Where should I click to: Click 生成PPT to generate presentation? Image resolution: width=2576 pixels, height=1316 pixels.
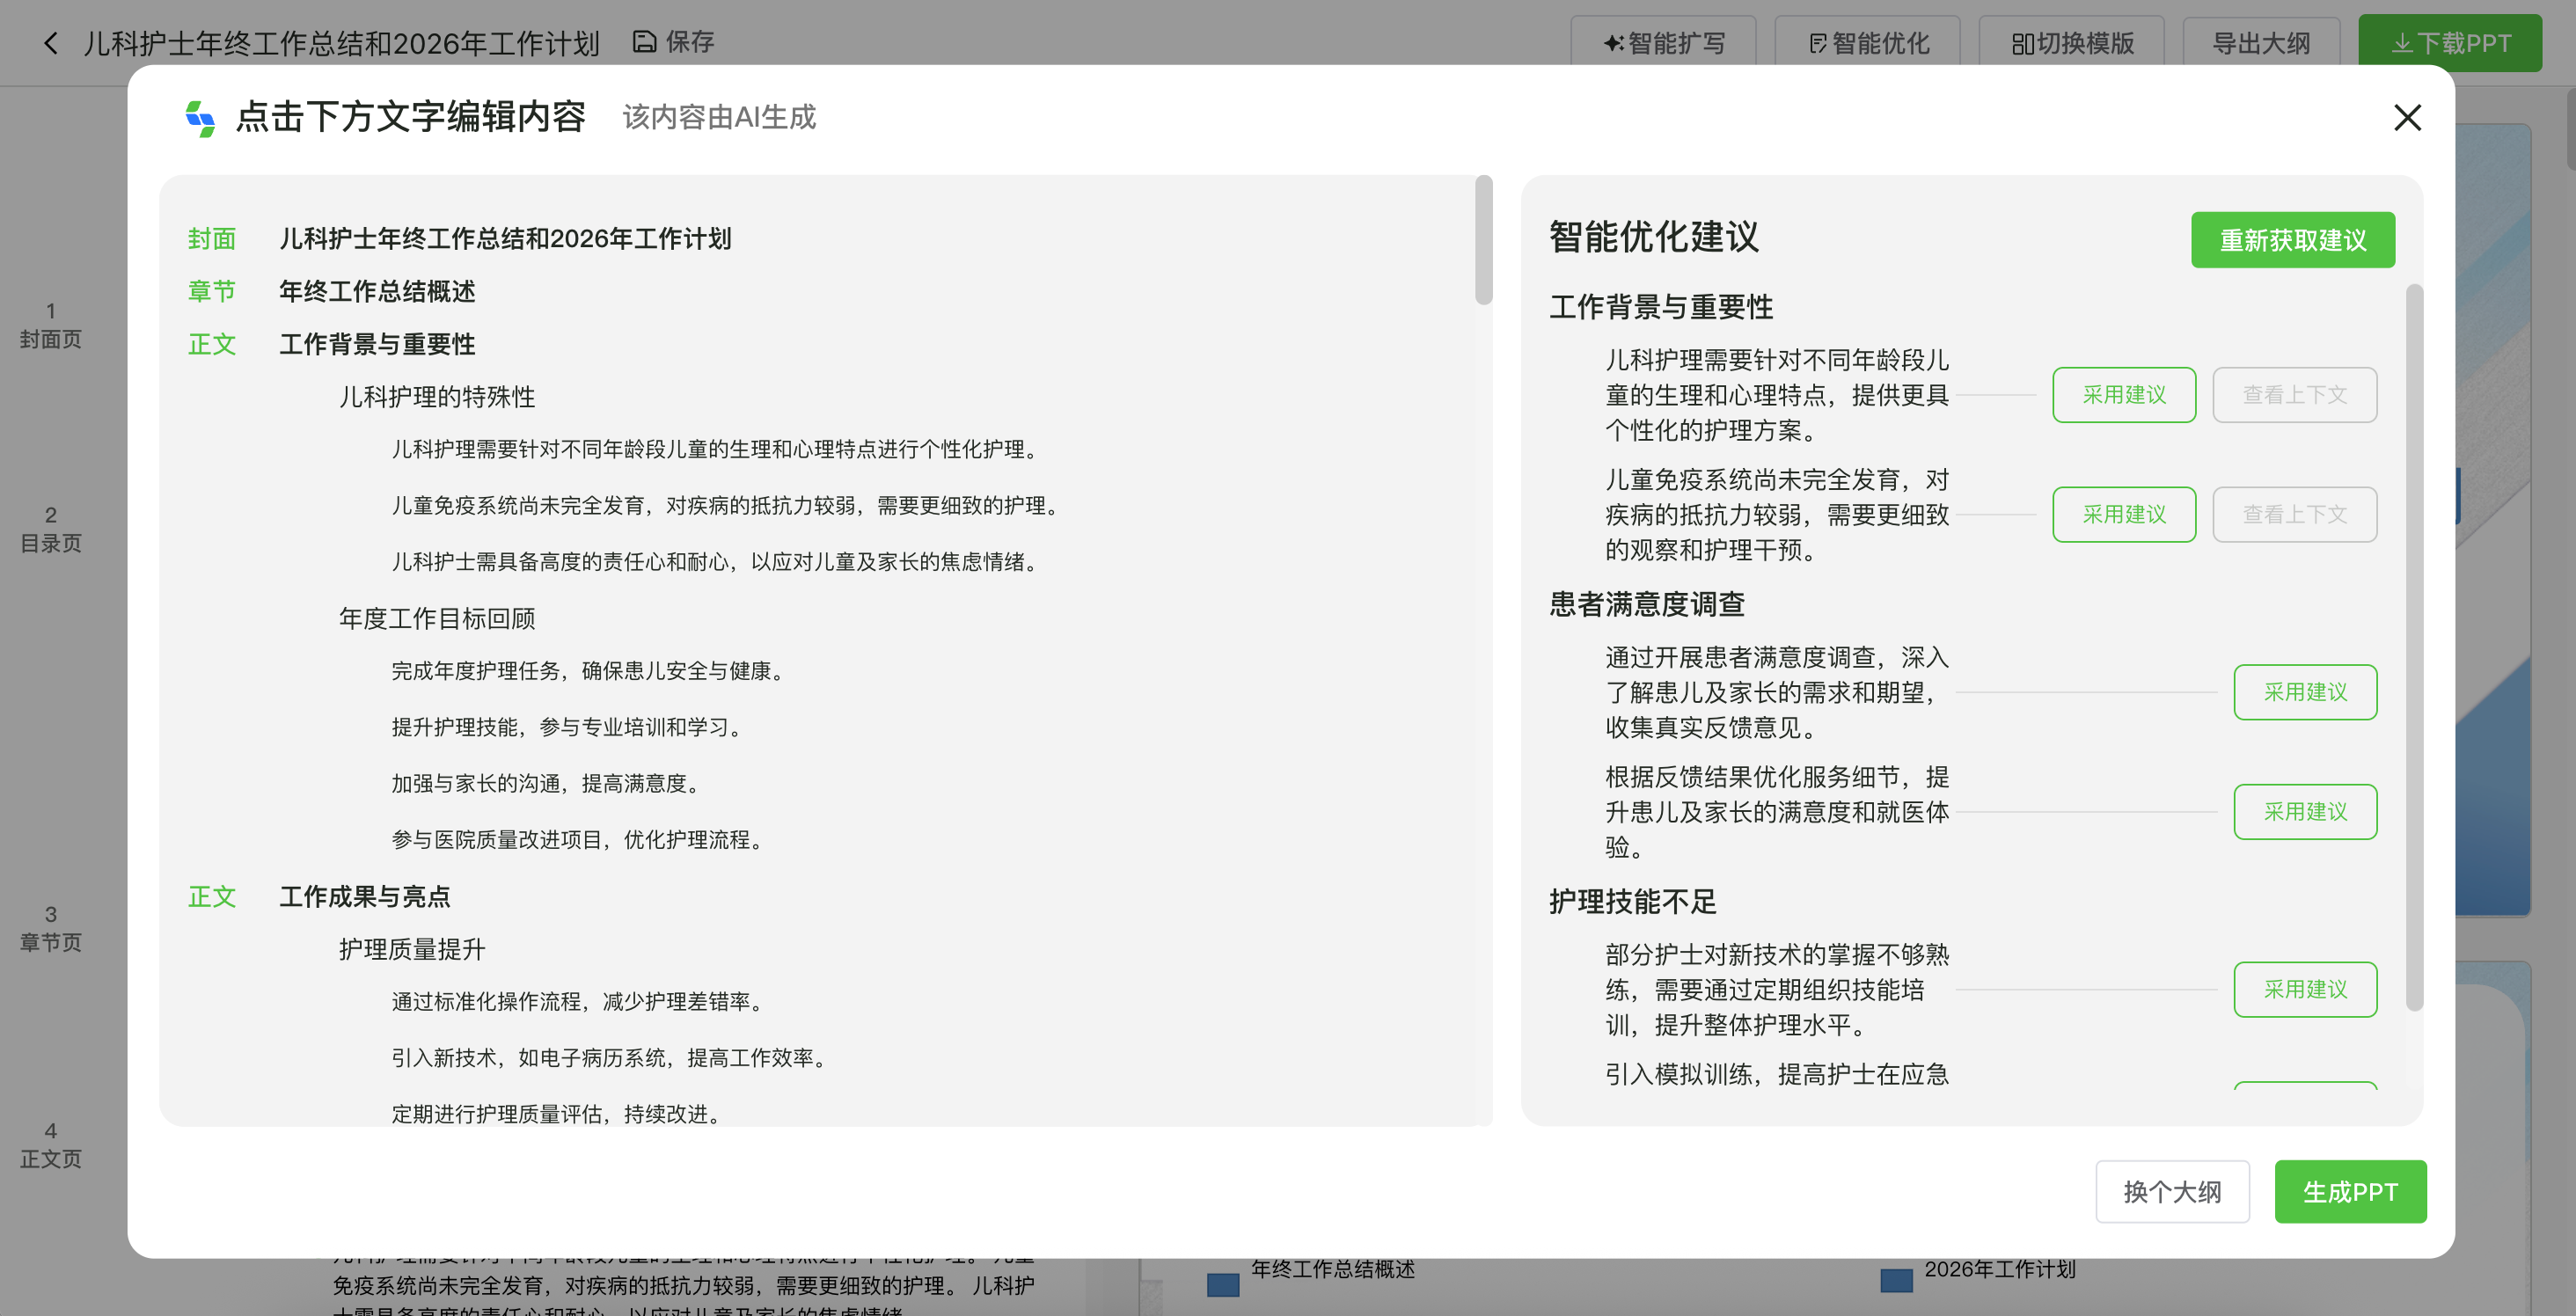(2350, 1191)
